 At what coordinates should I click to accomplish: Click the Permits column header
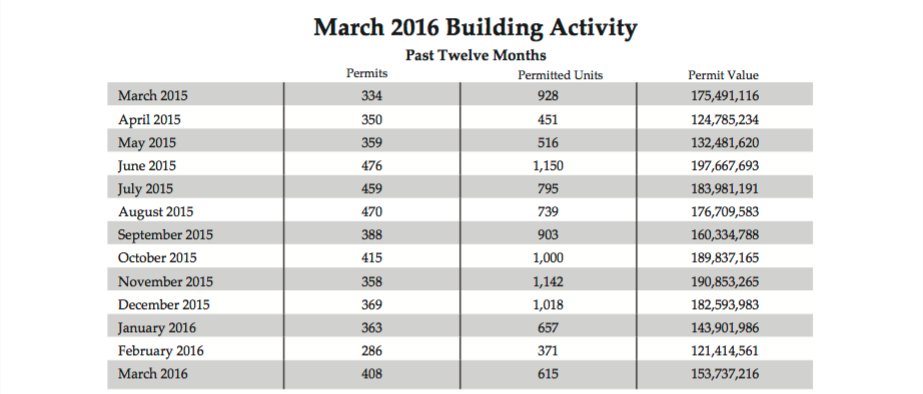(367, 74)
